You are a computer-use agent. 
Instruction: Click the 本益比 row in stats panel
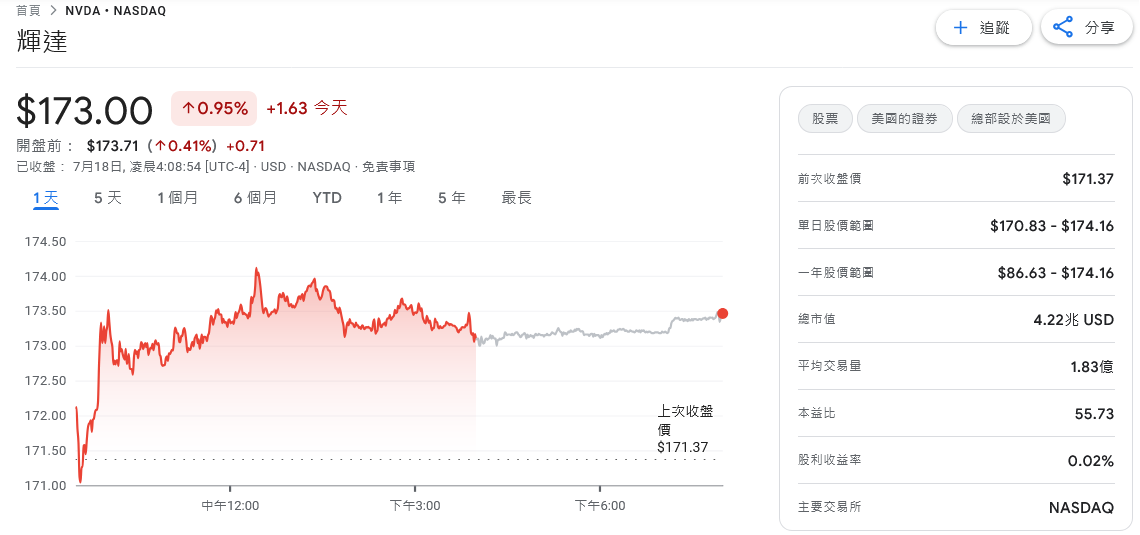click(x=955, y=414)
